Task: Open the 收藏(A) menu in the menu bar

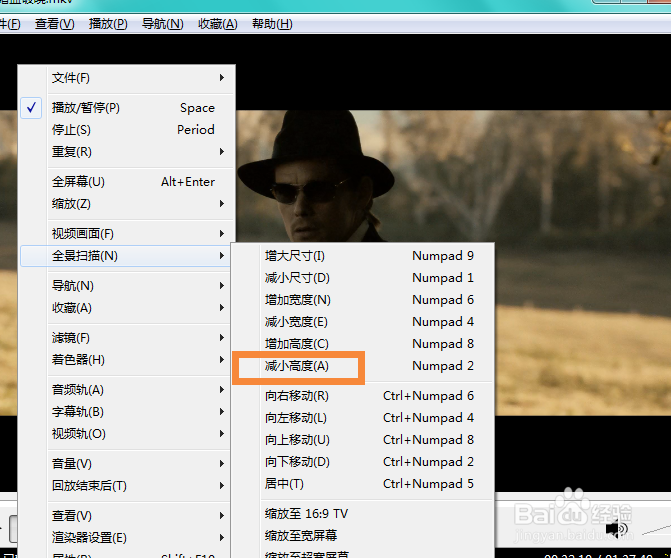Action: click(217, 24)
